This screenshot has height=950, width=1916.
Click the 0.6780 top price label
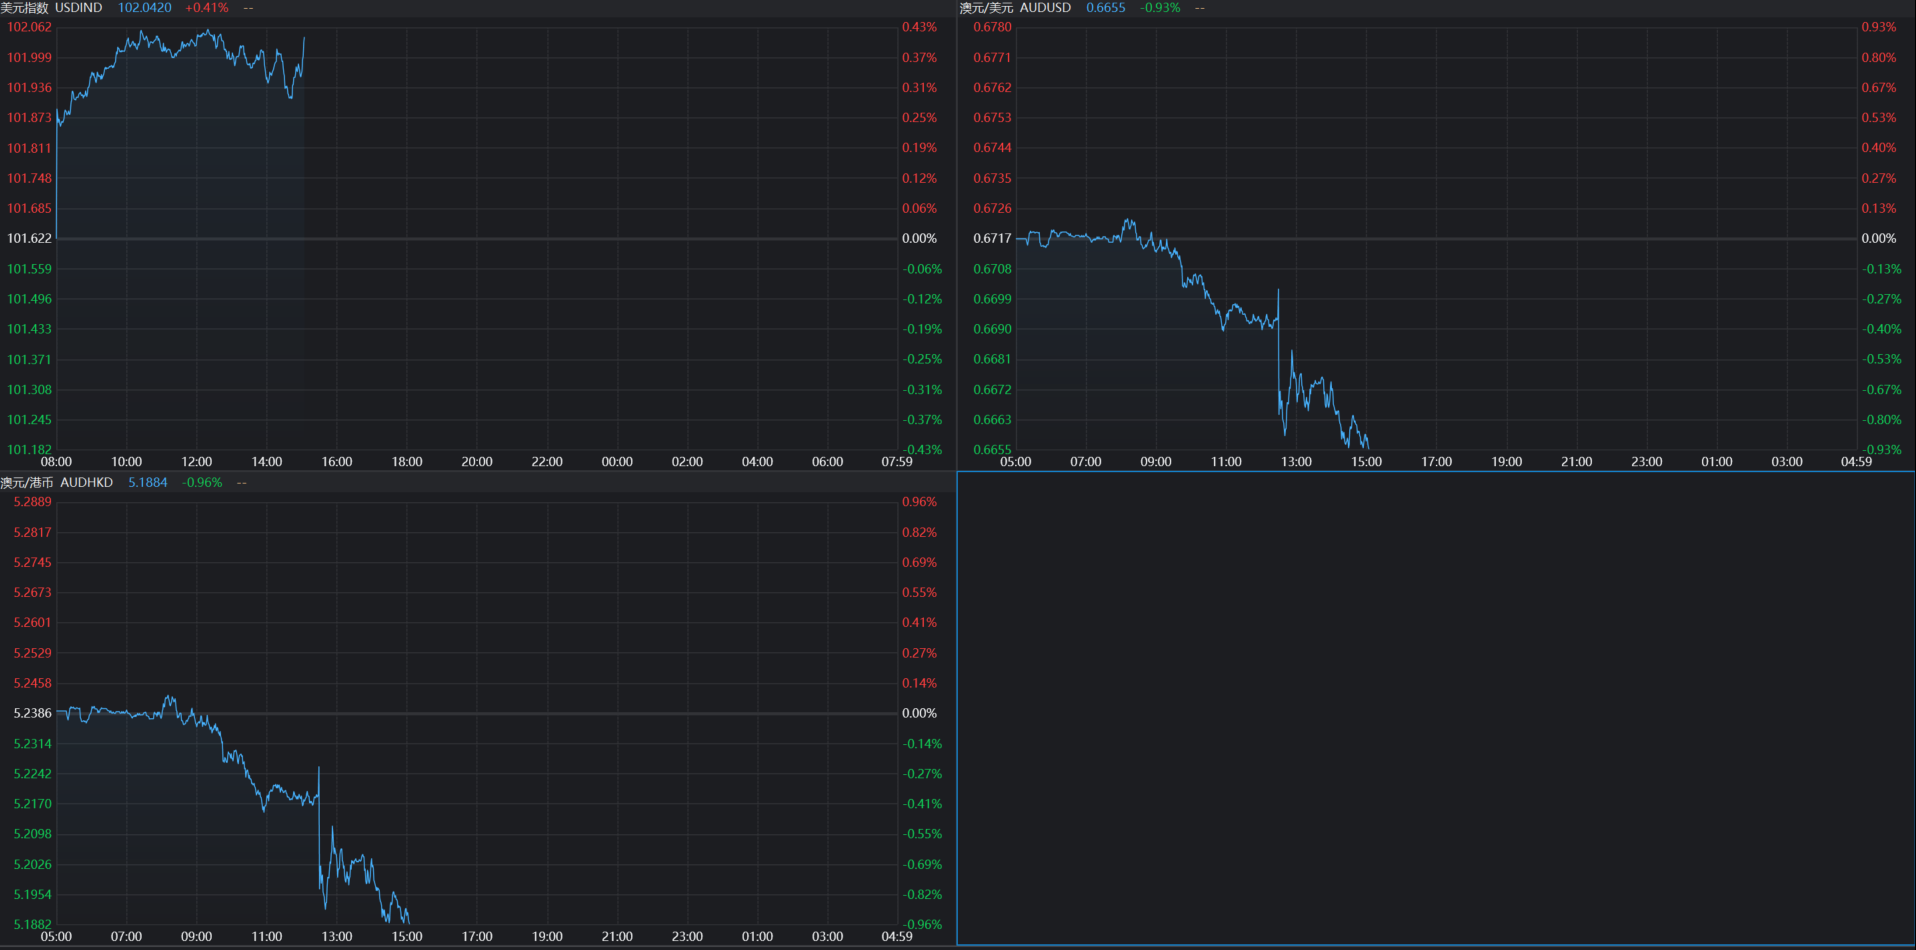[x=992, y=27]
